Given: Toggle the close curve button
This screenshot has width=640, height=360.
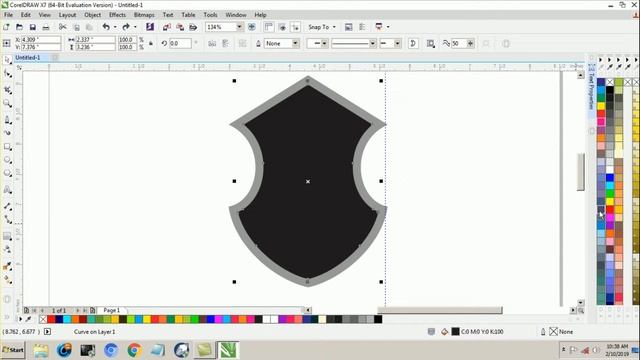Looking at the screenshot, I should tap(413, 43).
